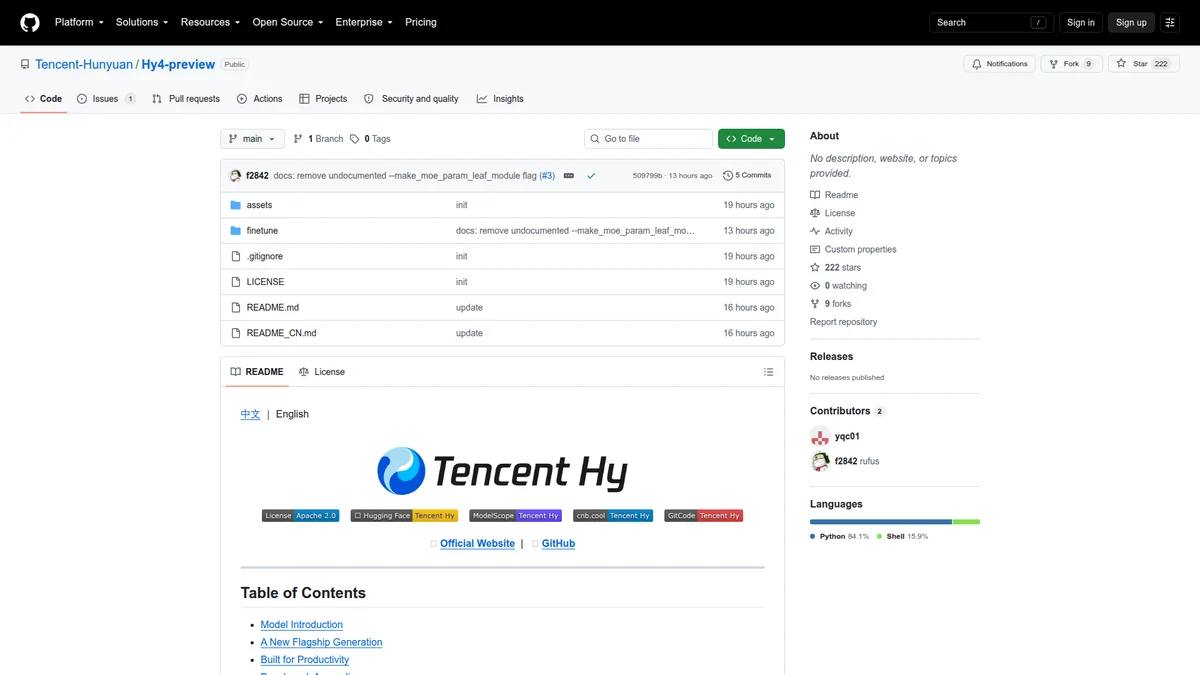Focus the Search box in header
Screen dimensions: 1200x675
click(992, 22)
